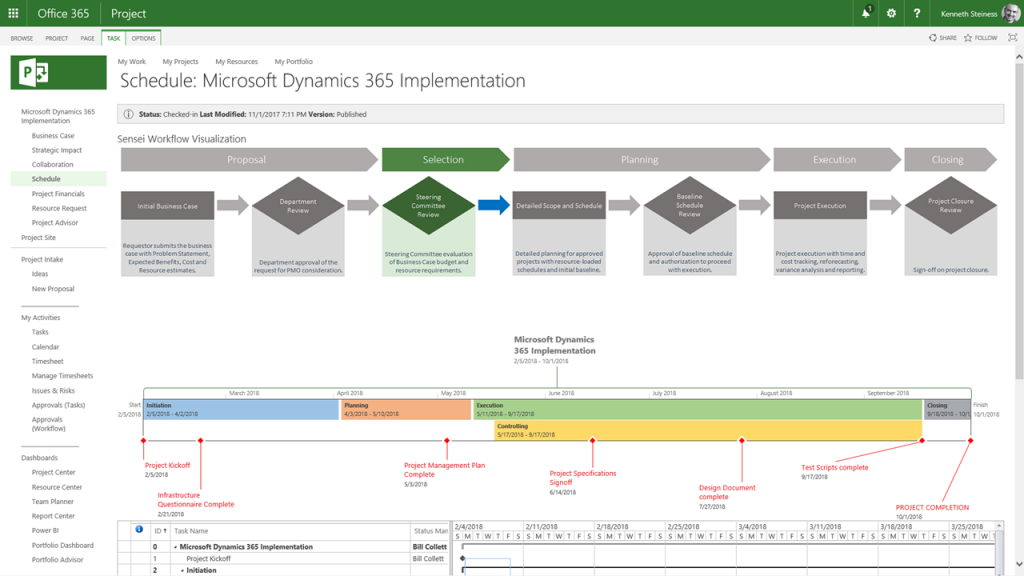Open Project Financials page

58,194
